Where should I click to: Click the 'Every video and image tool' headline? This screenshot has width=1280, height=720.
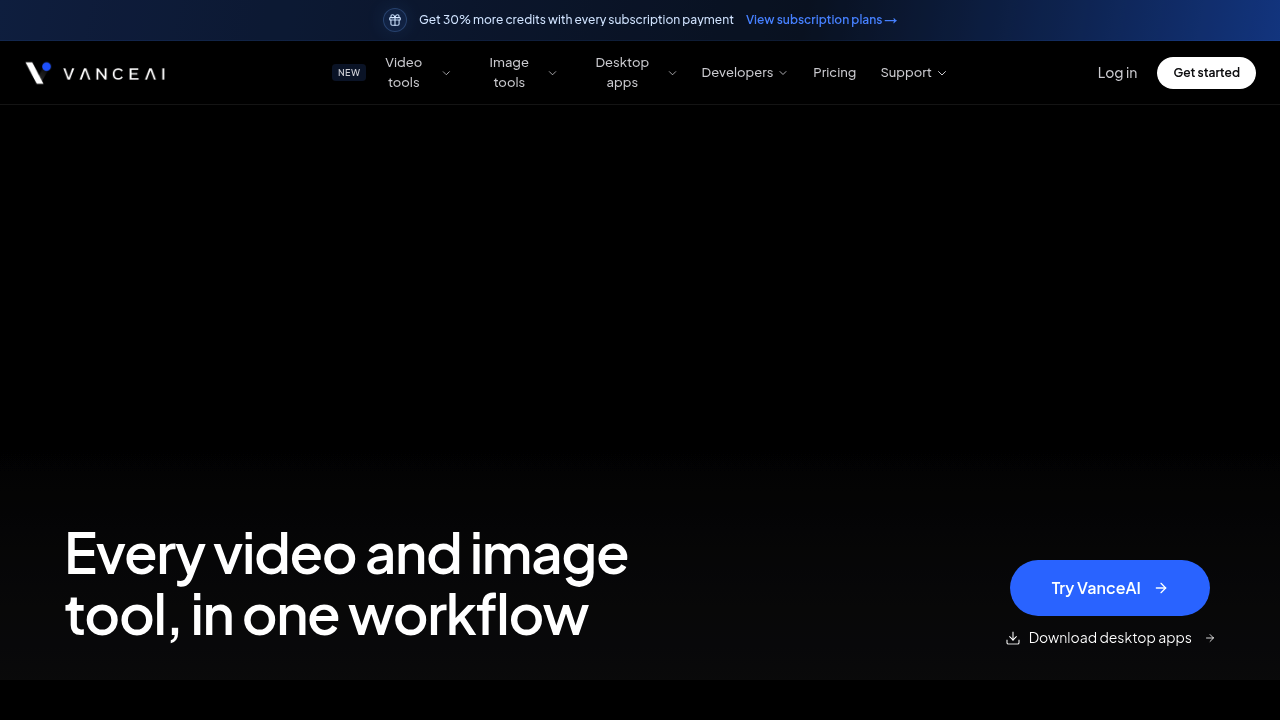(x=346, y=584)
